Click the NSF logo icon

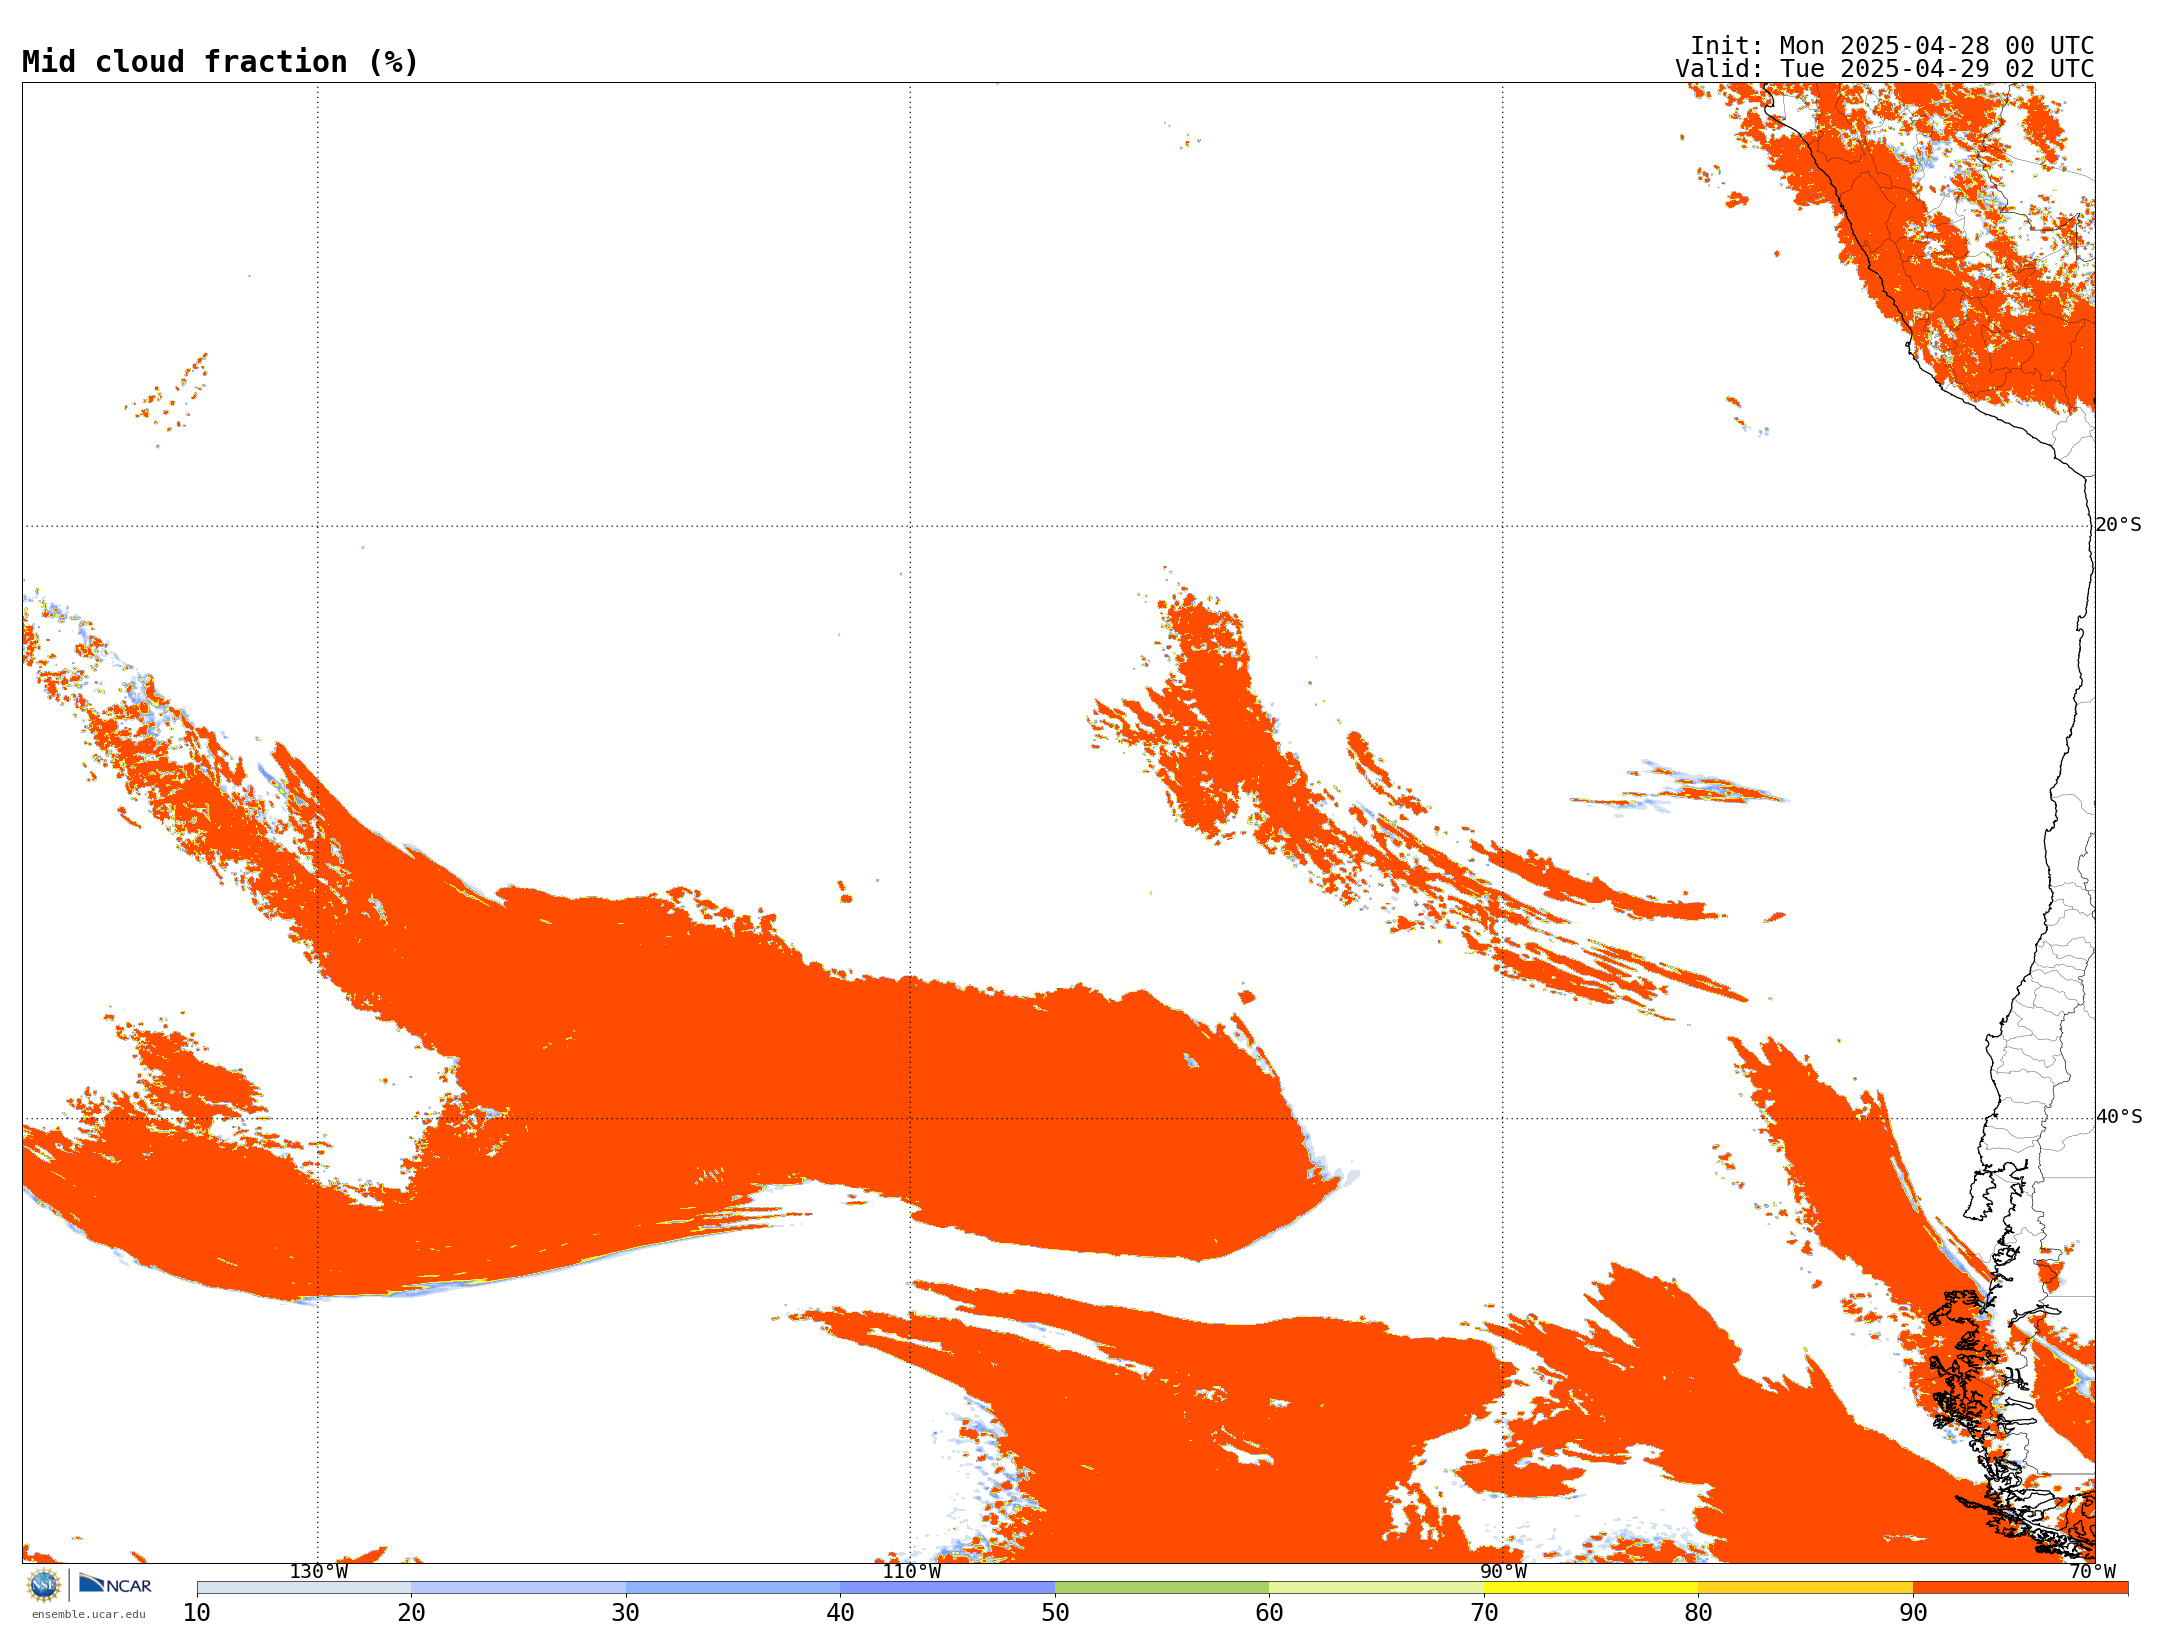click(x=44, y=1585)
